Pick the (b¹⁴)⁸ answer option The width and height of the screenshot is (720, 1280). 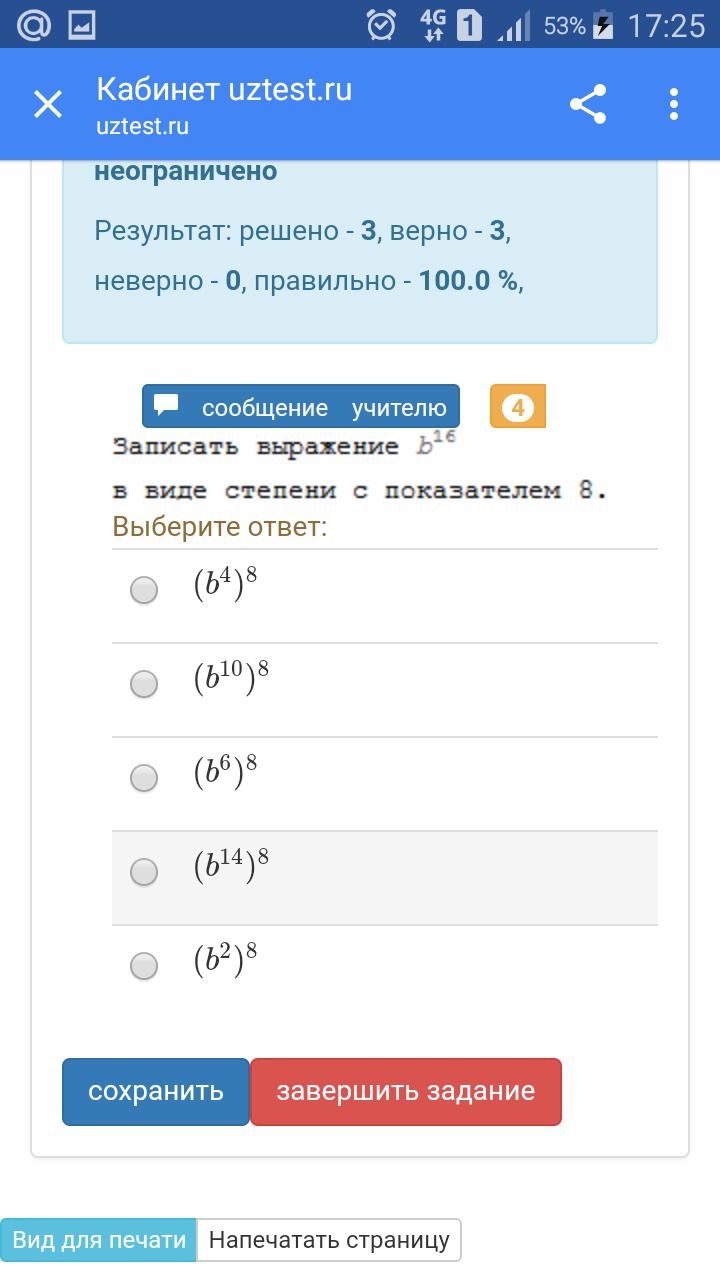tap(145, 872)
